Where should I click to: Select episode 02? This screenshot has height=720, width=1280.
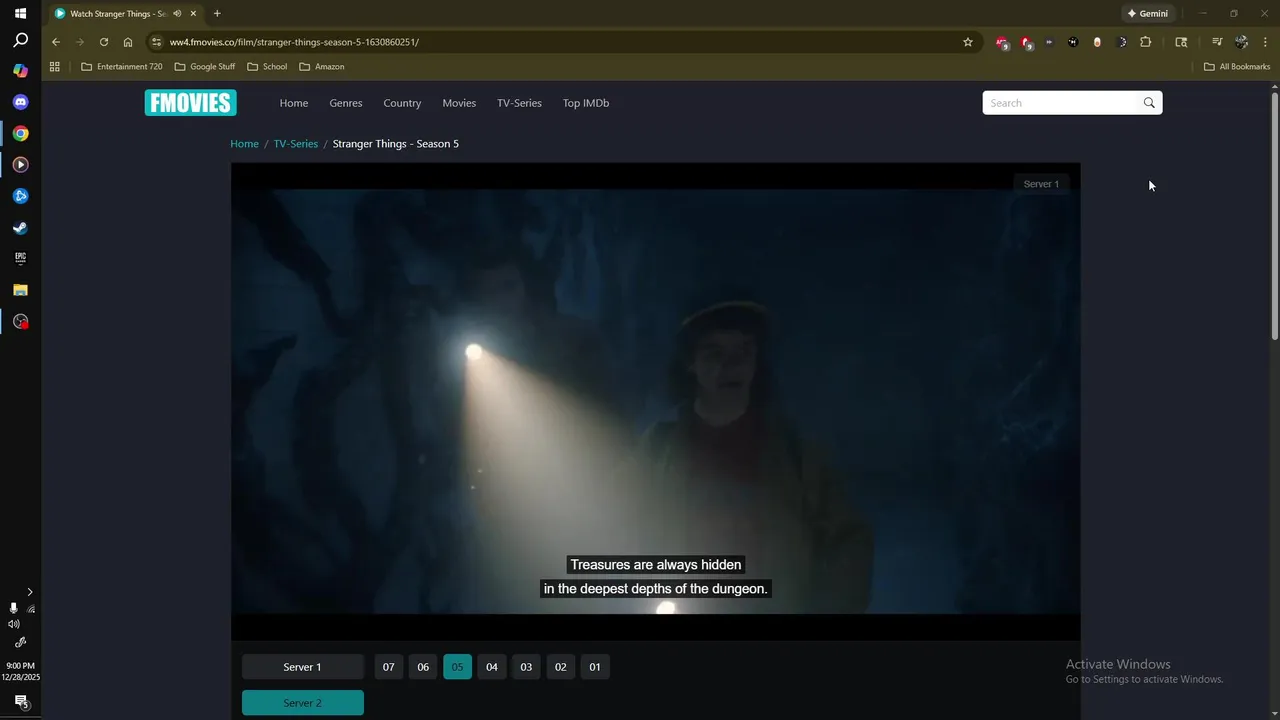pos(561,667)
